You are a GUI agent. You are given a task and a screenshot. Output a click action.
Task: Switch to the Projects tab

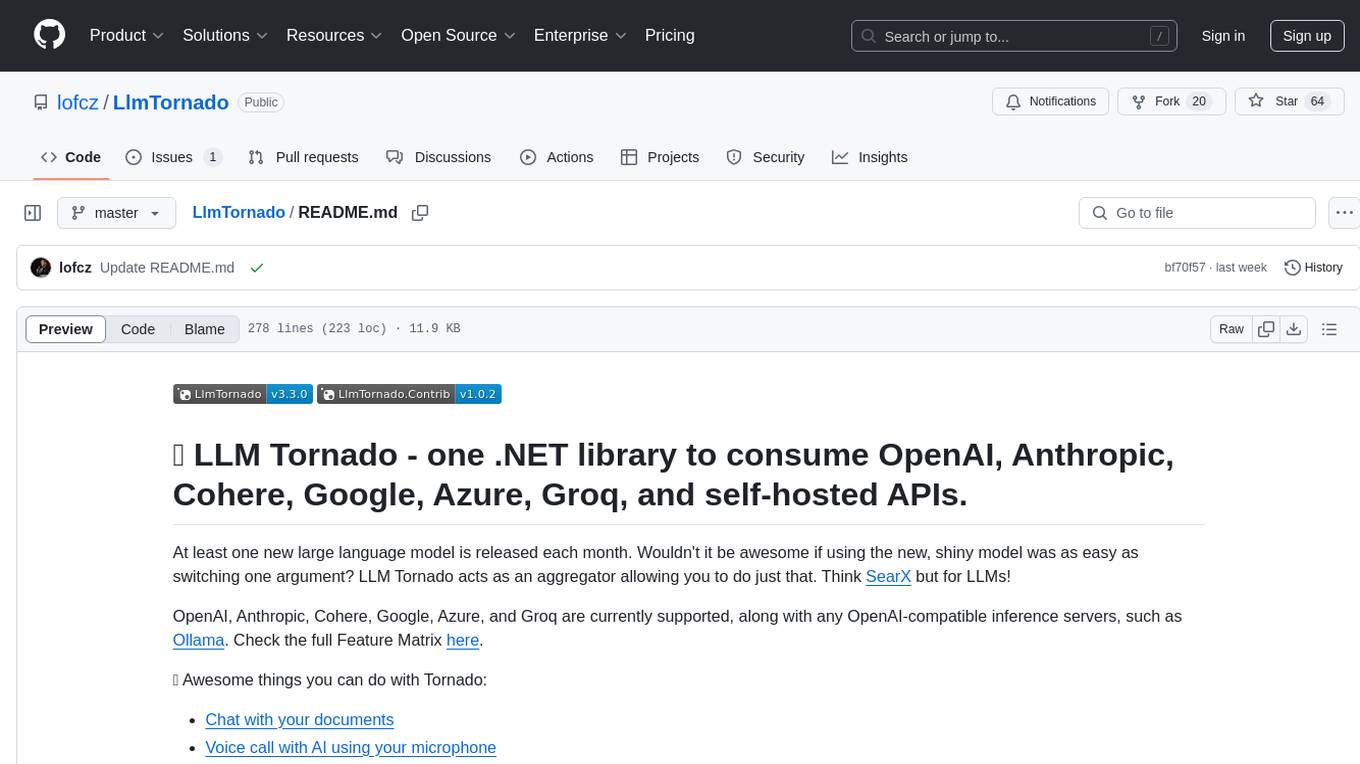(x=660, y=157)
